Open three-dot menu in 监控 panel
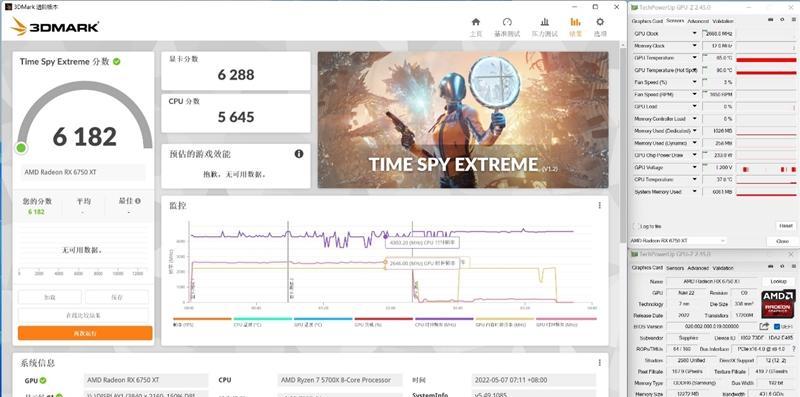800x397 pixels. click(x=599, y=205)
